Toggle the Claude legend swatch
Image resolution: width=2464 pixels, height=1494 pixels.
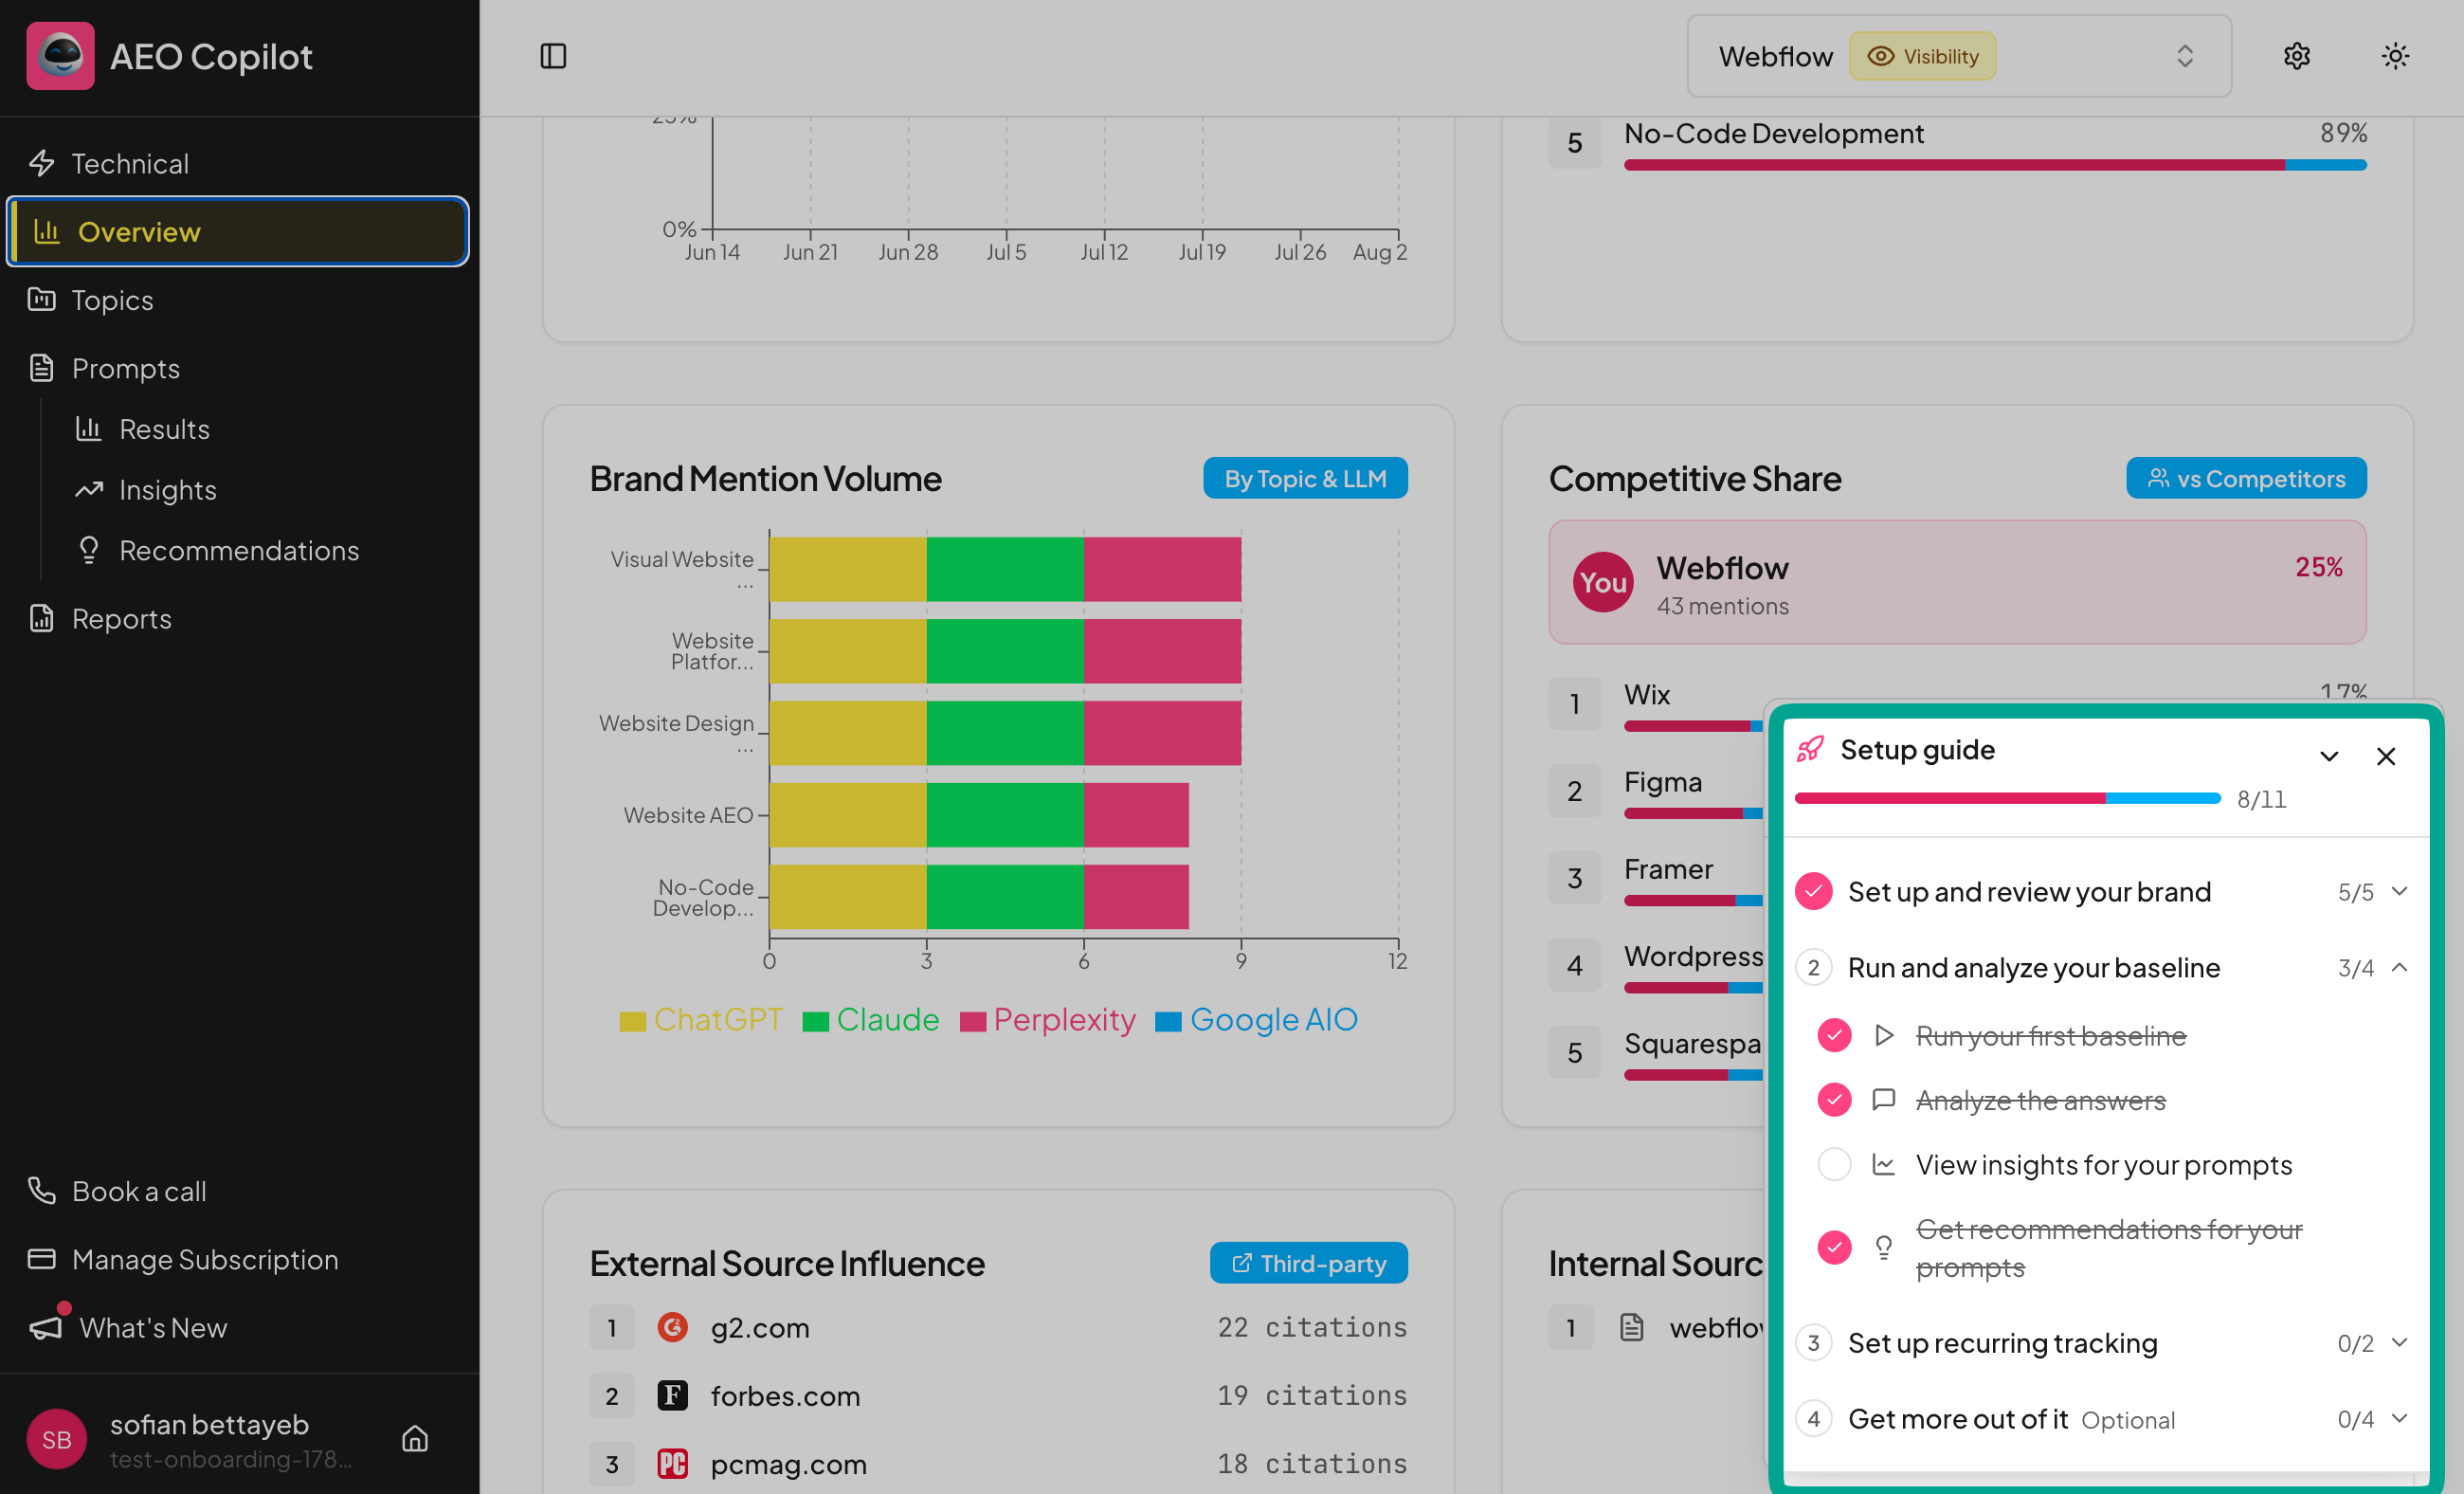[816, 1021]
